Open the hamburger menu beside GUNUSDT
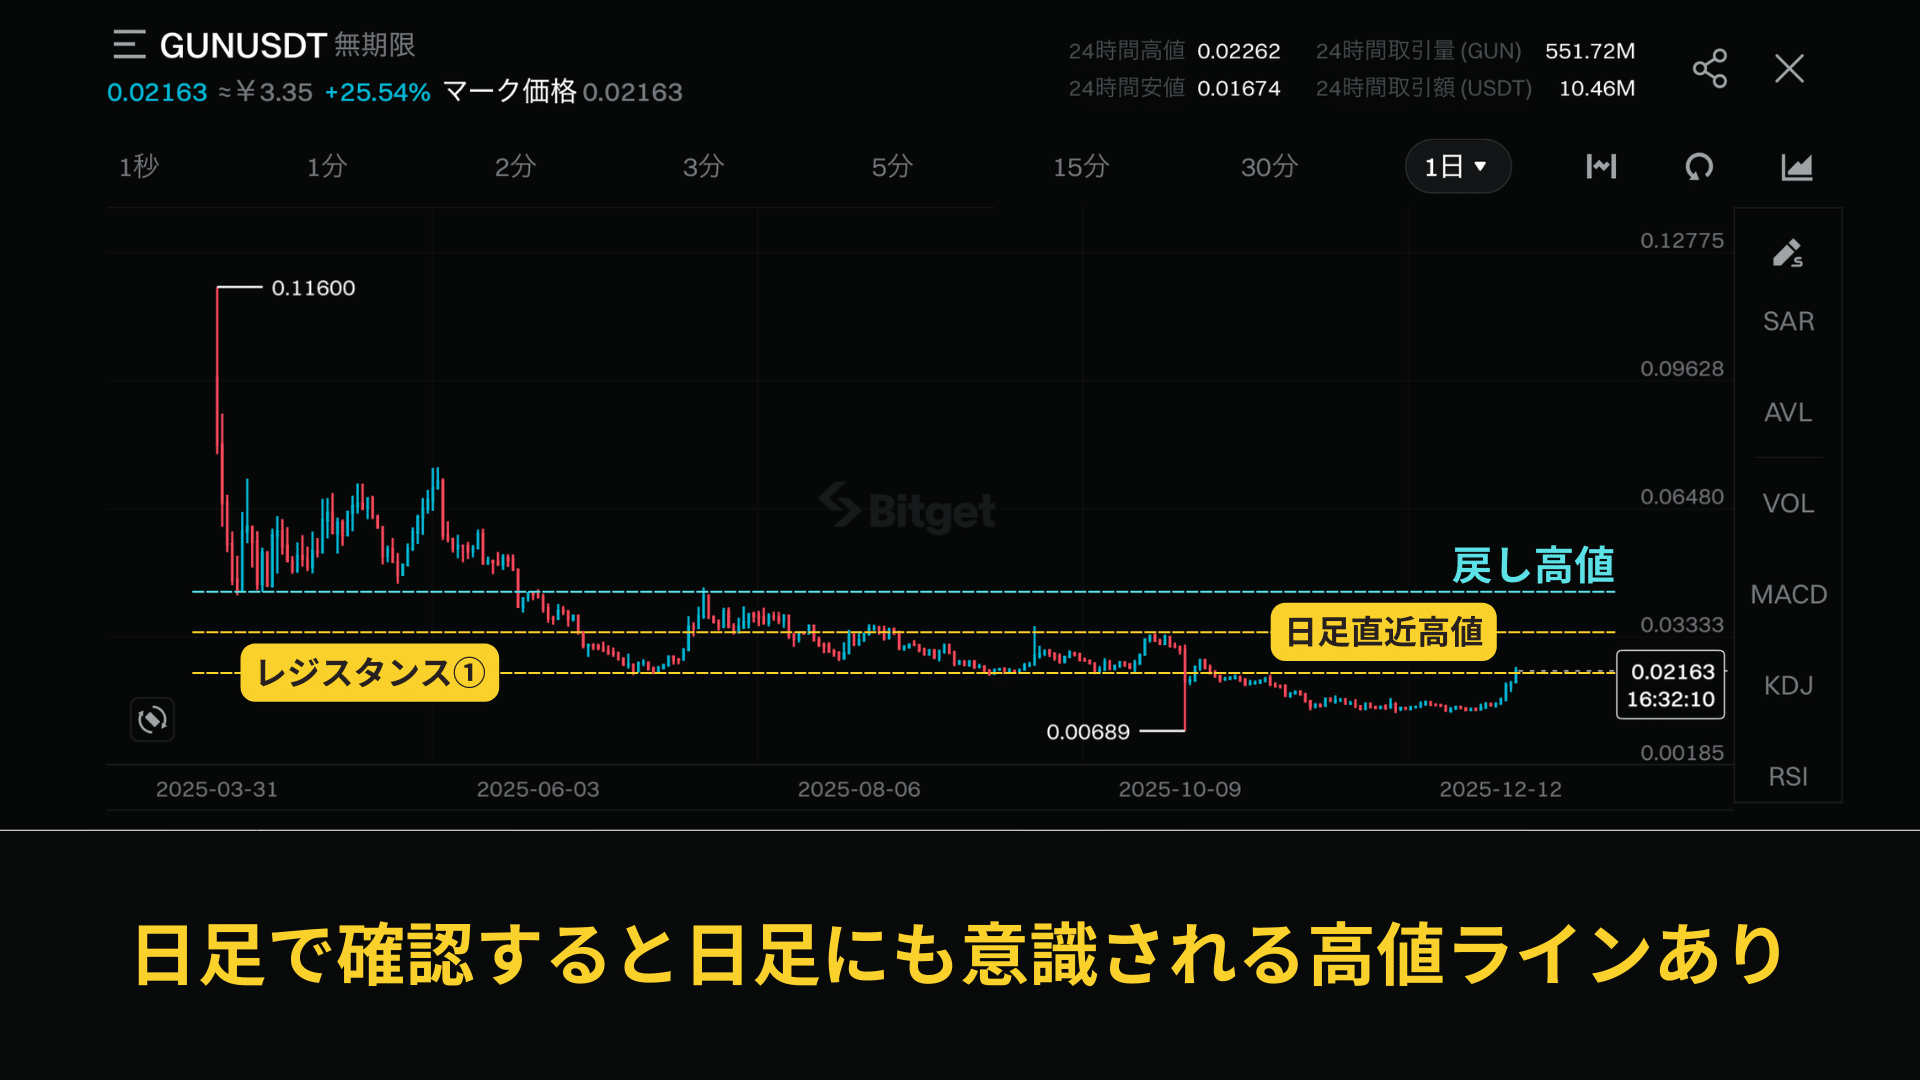The height and width of the screenshot is (1080, 1920). tap(129, 45)
